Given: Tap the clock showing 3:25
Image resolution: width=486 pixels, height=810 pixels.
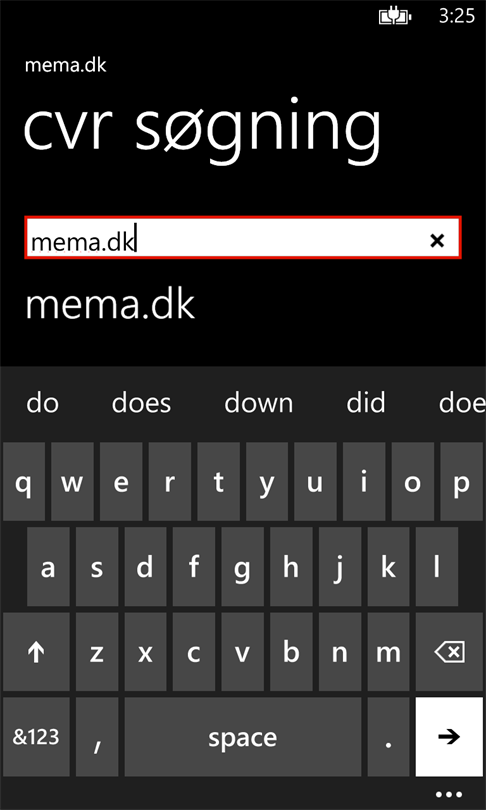Looking at the screenshot, I should coord(457,17).
